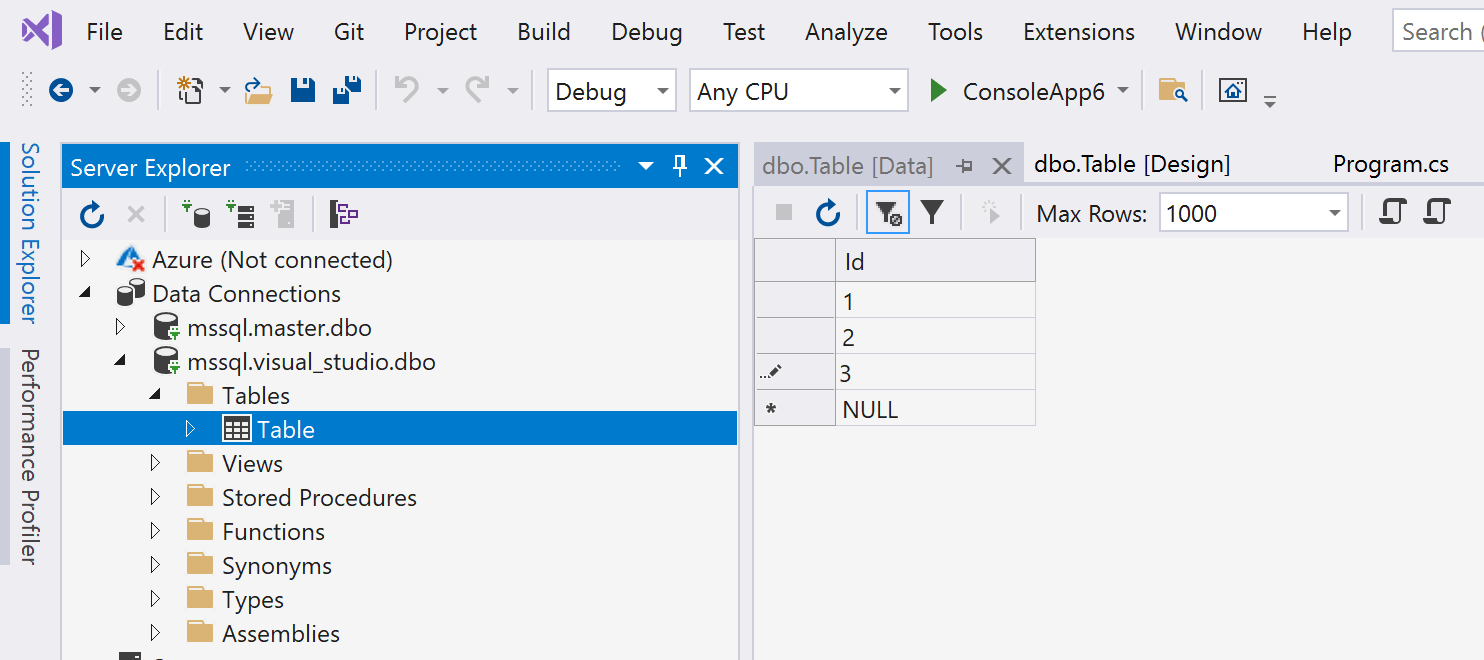The image size is (1484, 660).
Task: Click the Connect to Server icon
Action: click(240, 213)
